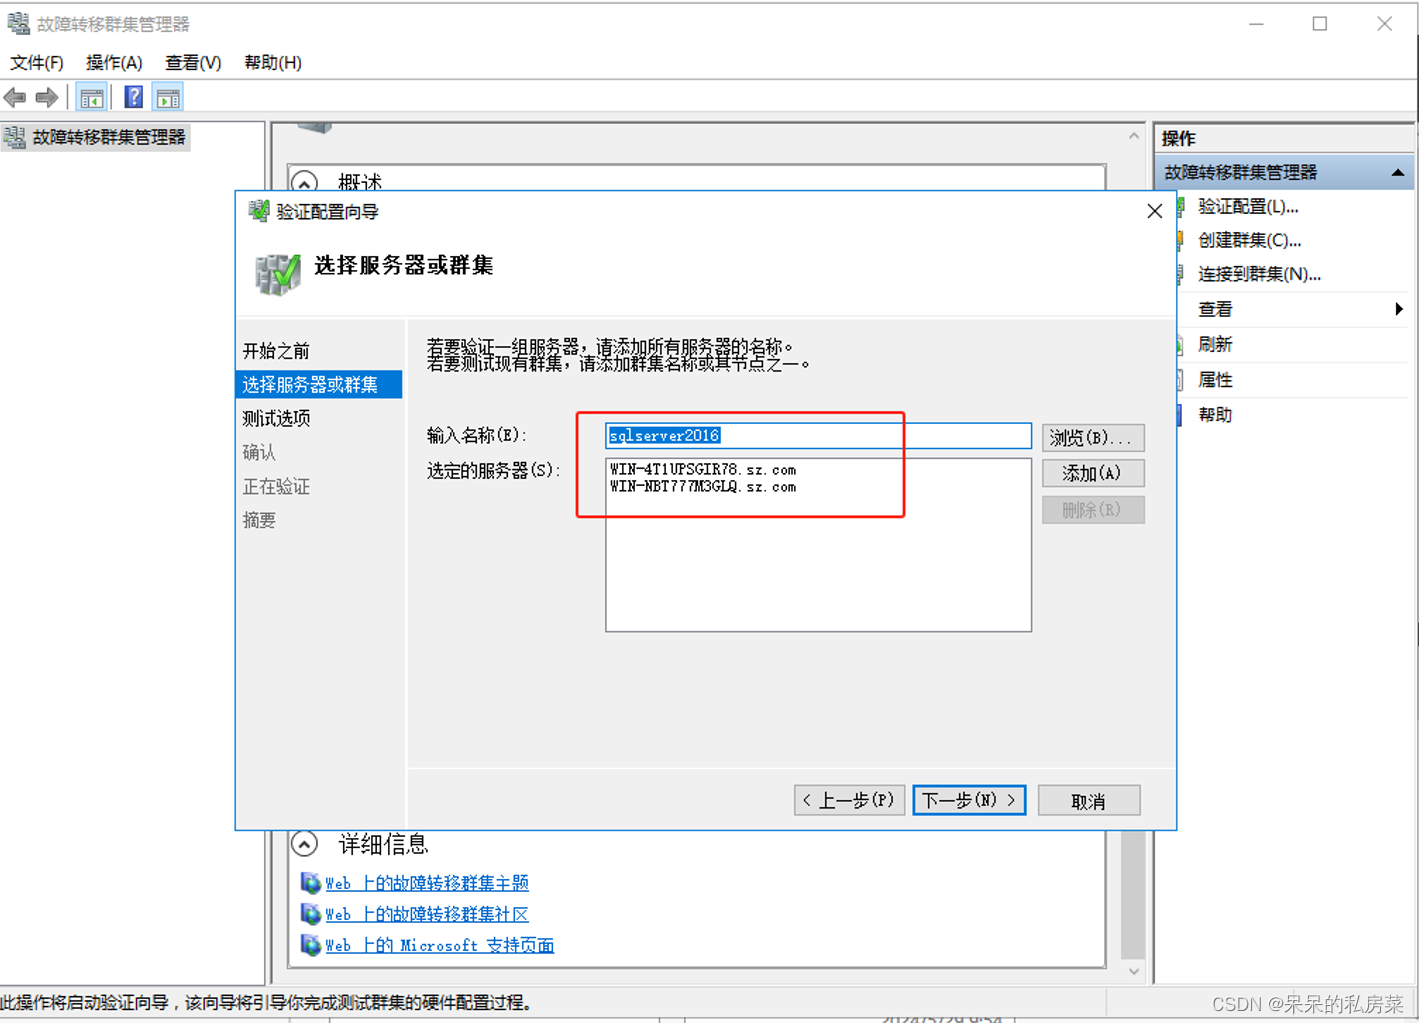This screenshot has width=1419, height=1023.
Task: Click the globe icon beside 故障转移群集主题 link
Action: click(311, 883)
